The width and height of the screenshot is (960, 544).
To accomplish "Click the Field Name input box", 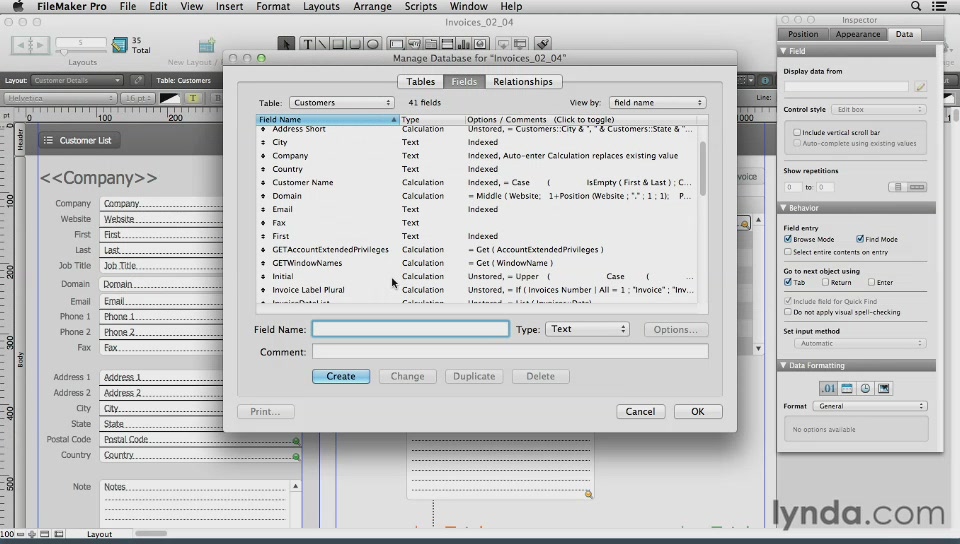I will point(410,329).
